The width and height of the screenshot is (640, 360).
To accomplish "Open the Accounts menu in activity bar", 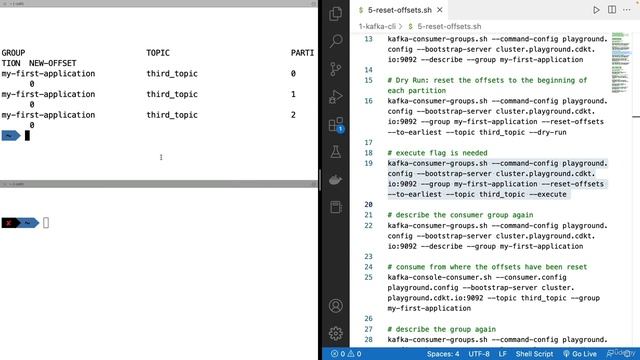I will point(336,306).
